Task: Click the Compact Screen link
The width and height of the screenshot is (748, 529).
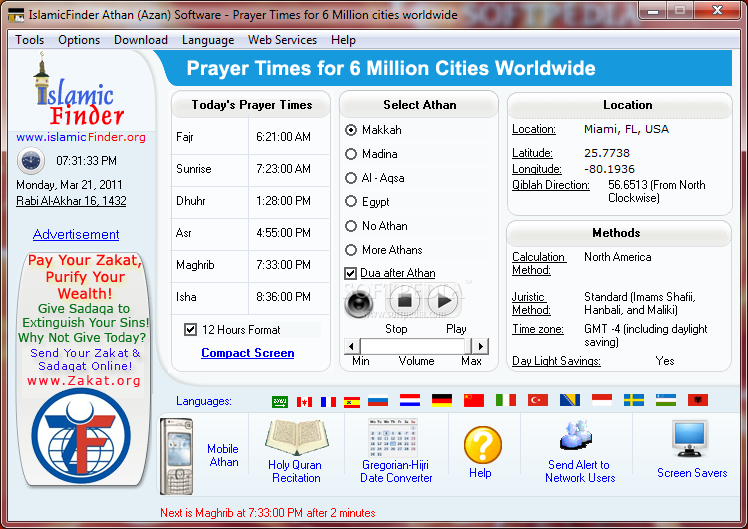Action: [248, 353]
